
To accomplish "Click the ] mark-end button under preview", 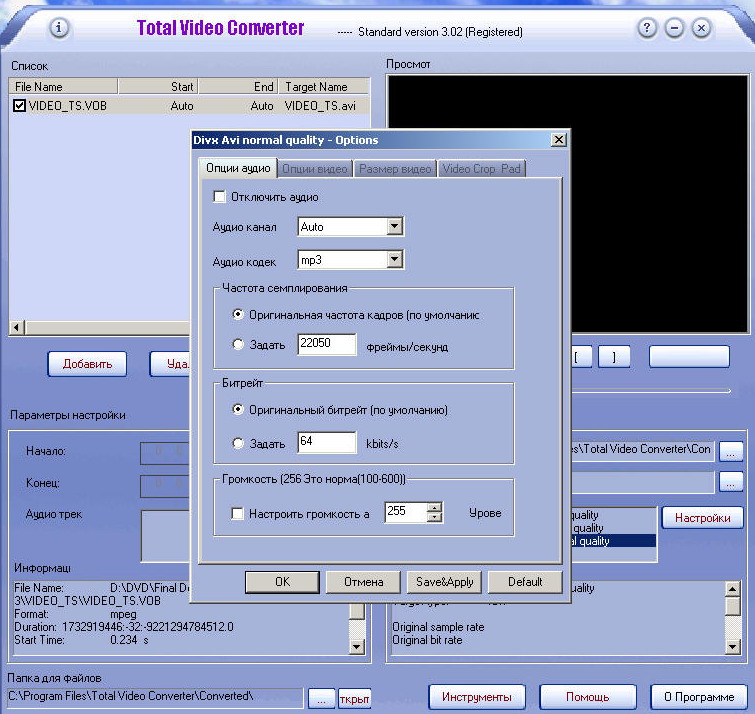I will click(614, 357).
